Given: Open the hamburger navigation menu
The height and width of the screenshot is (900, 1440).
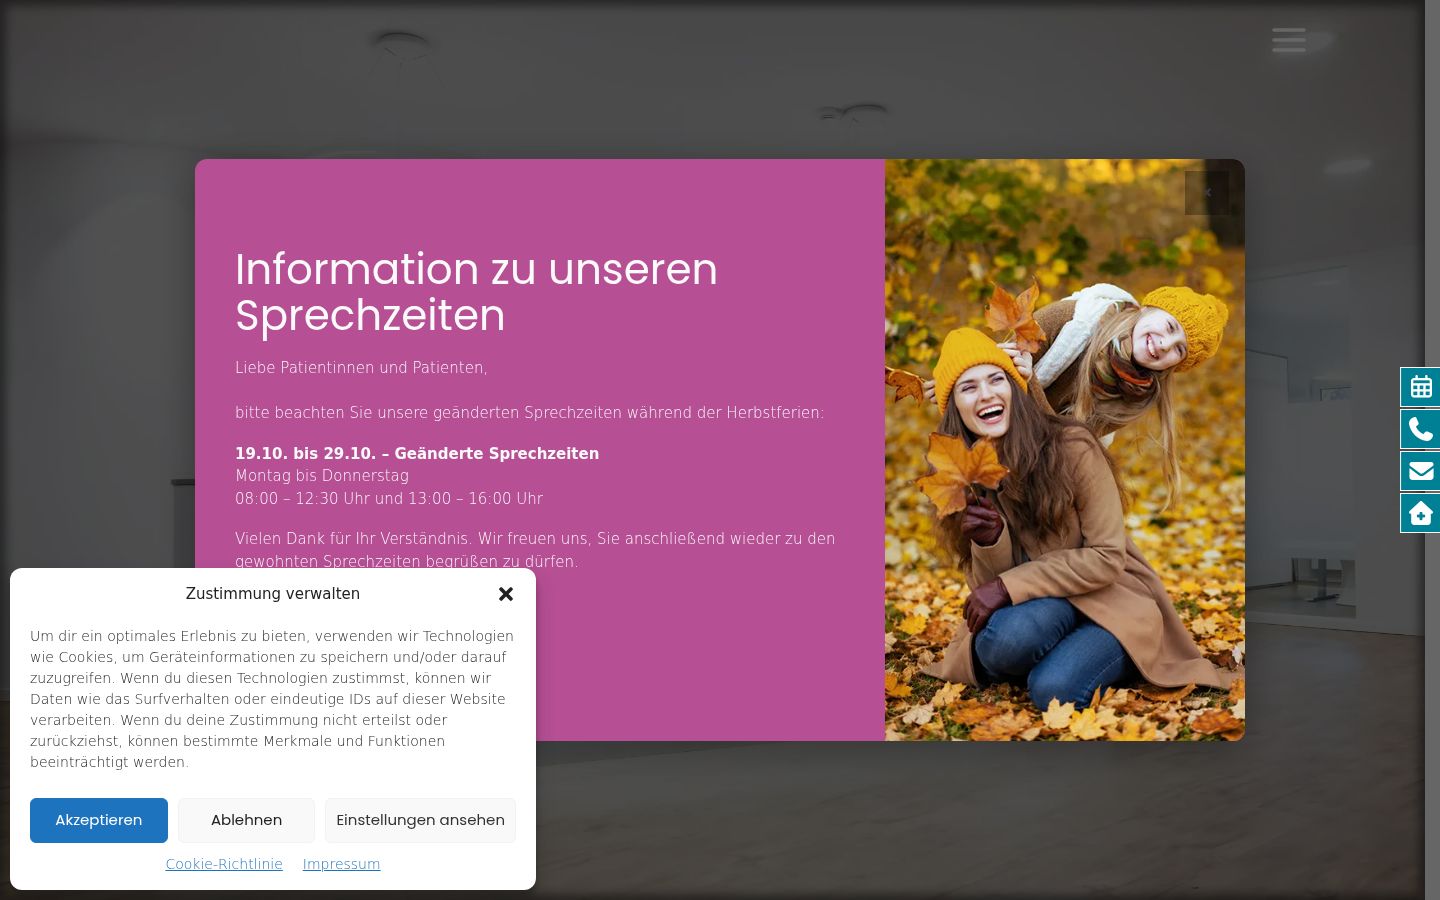Looking at the screenshot, I should 1289,40.
